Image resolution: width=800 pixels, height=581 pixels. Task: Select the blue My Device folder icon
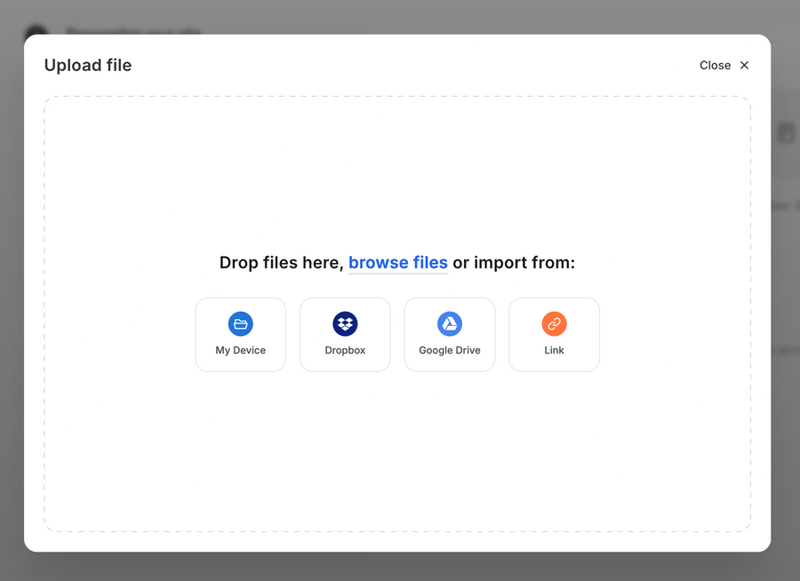(x=240, y=325)
